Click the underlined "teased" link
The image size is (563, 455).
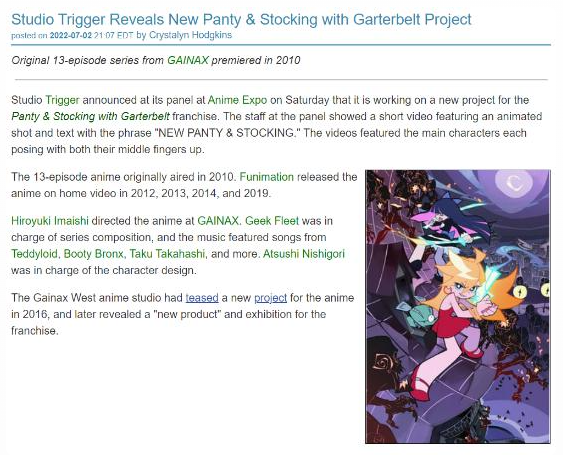point(202,298)
